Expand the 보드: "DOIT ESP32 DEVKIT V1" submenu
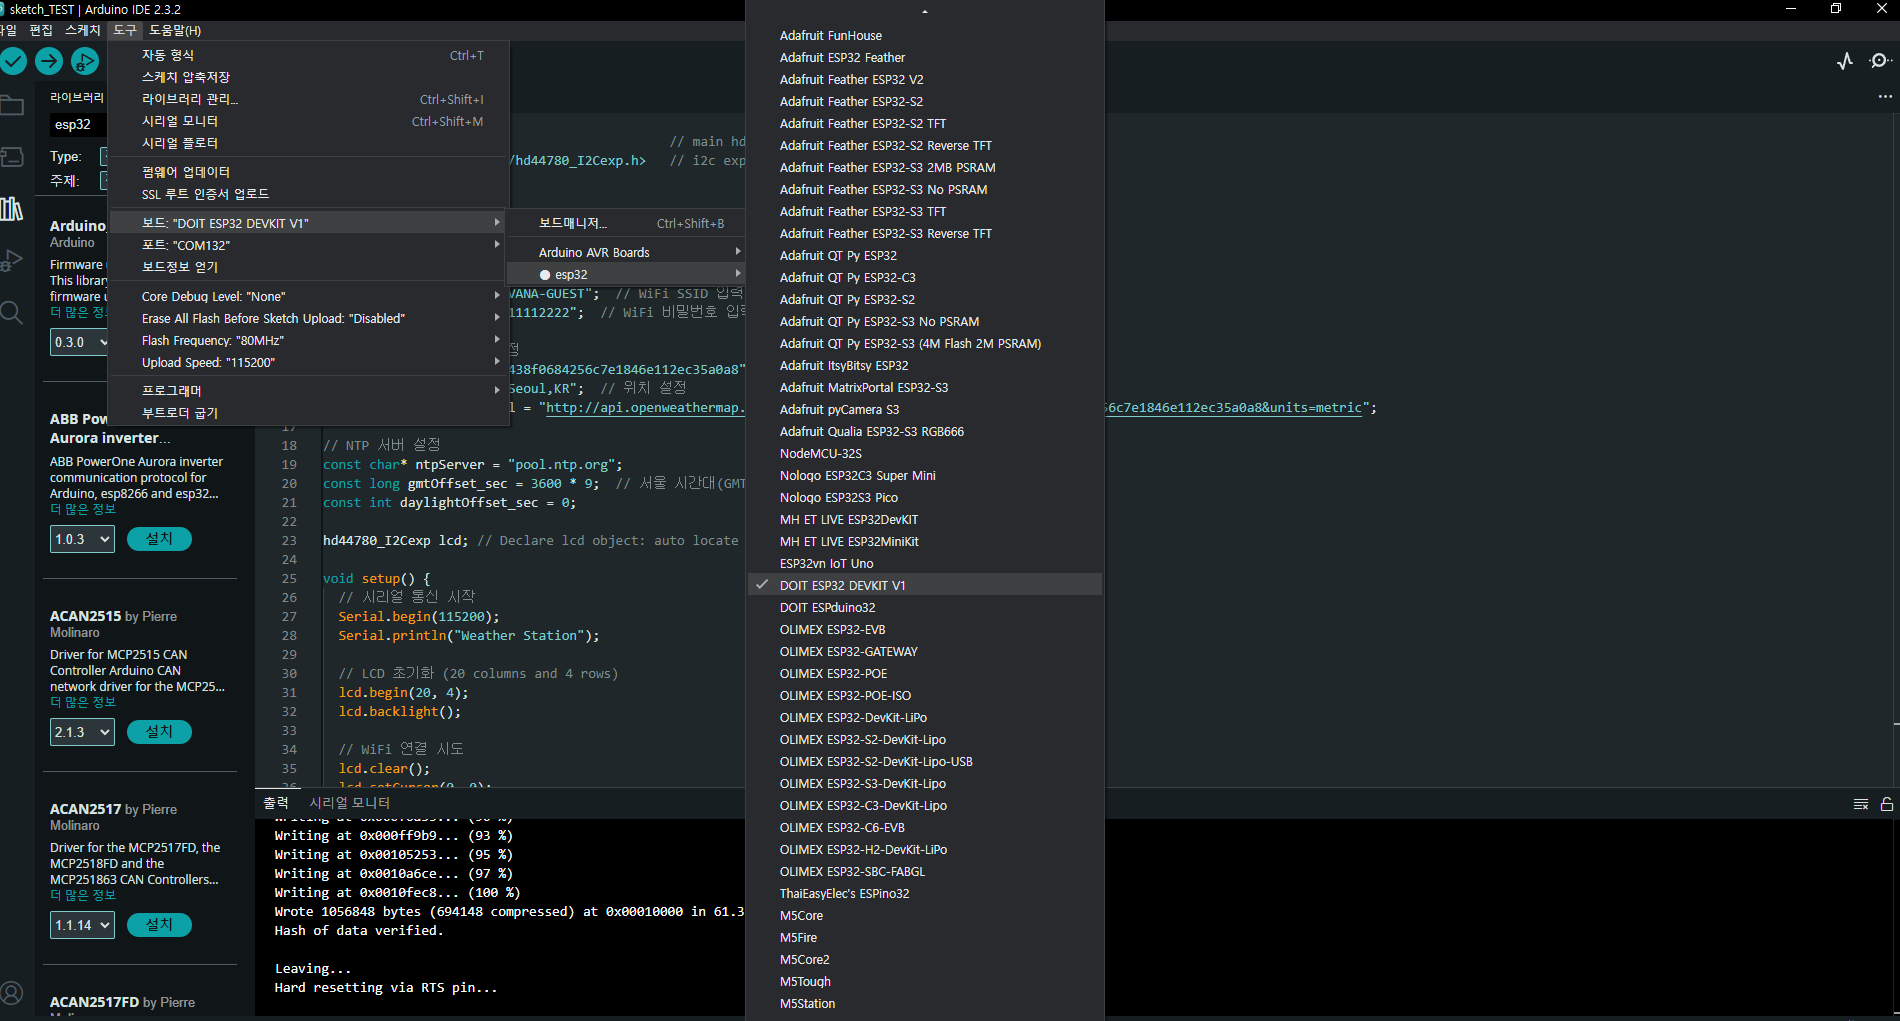 pos(309,223)
